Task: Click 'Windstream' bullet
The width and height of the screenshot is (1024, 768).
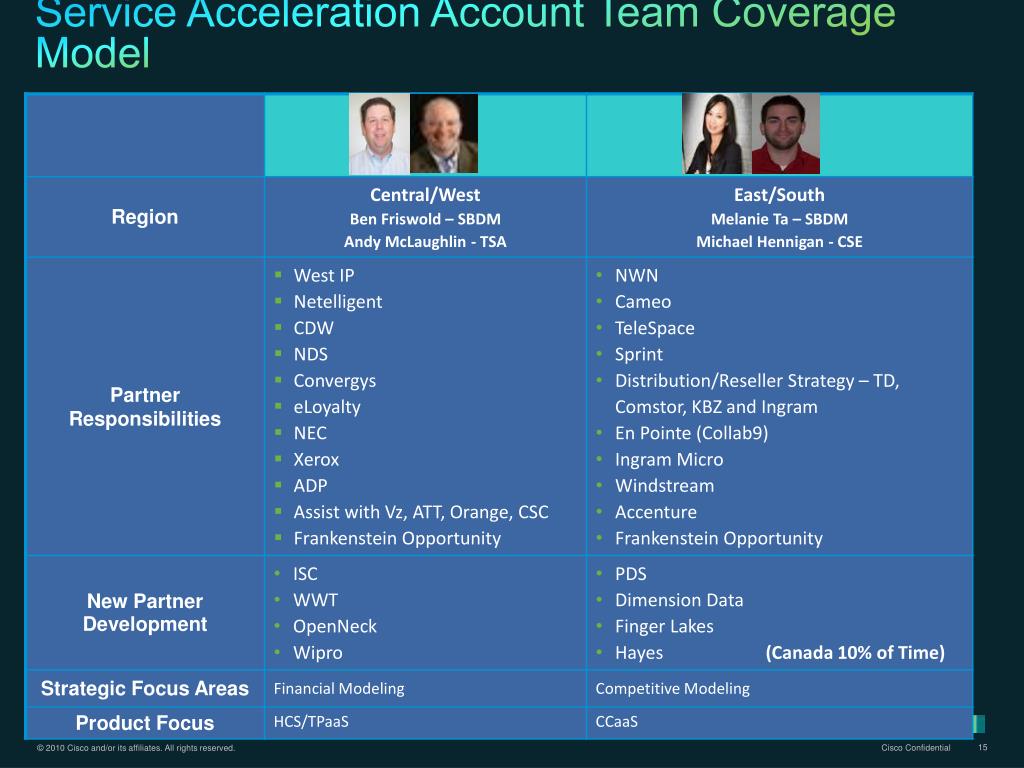Action: click(664, 485)
